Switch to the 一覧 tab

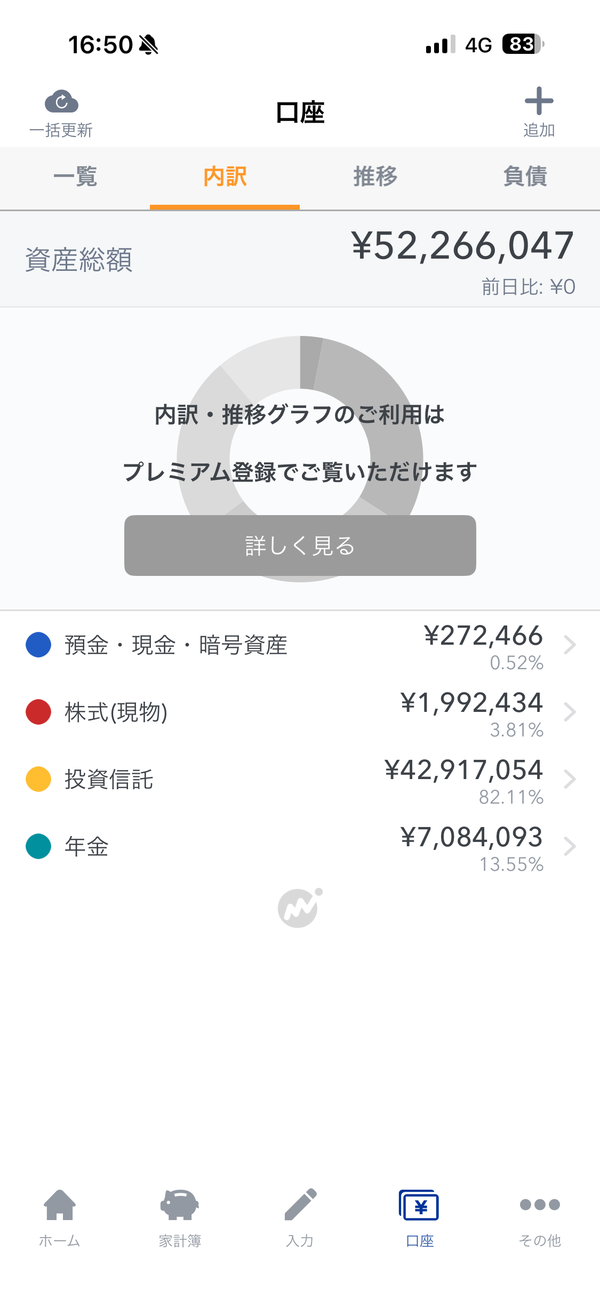pyautogui.click(x=75, y=178)
